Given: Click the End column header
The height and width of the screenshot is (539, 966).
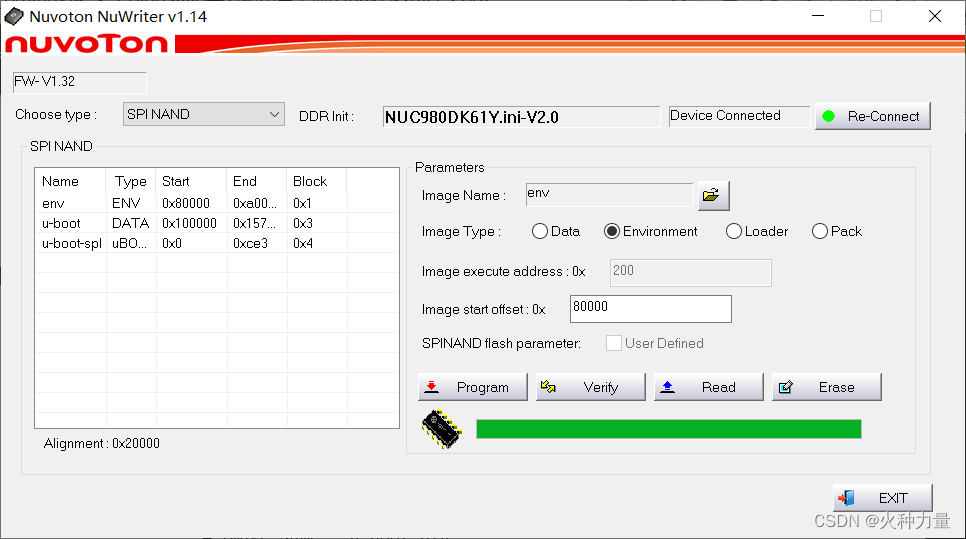Looking at the screenshot, I should tap(257, 181).
